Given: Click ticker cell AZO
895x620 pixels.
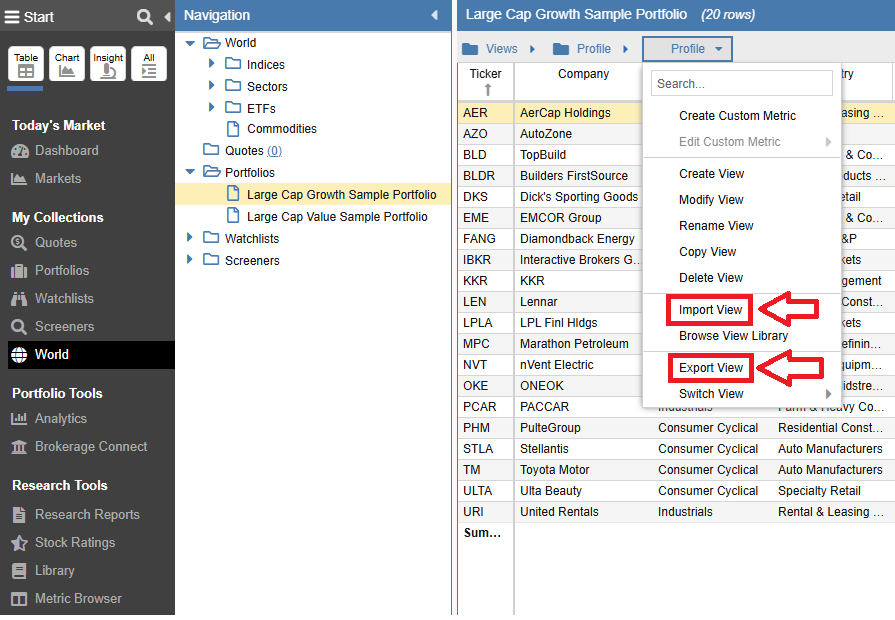Looking at the screenshot, I should click(x=475, y=134).
